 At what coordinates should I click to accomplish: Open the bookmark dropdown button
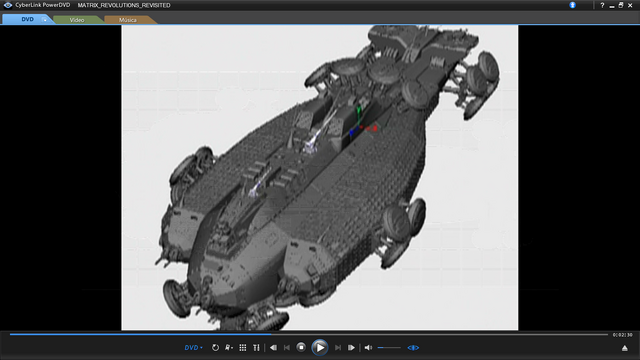click(229, 348)
